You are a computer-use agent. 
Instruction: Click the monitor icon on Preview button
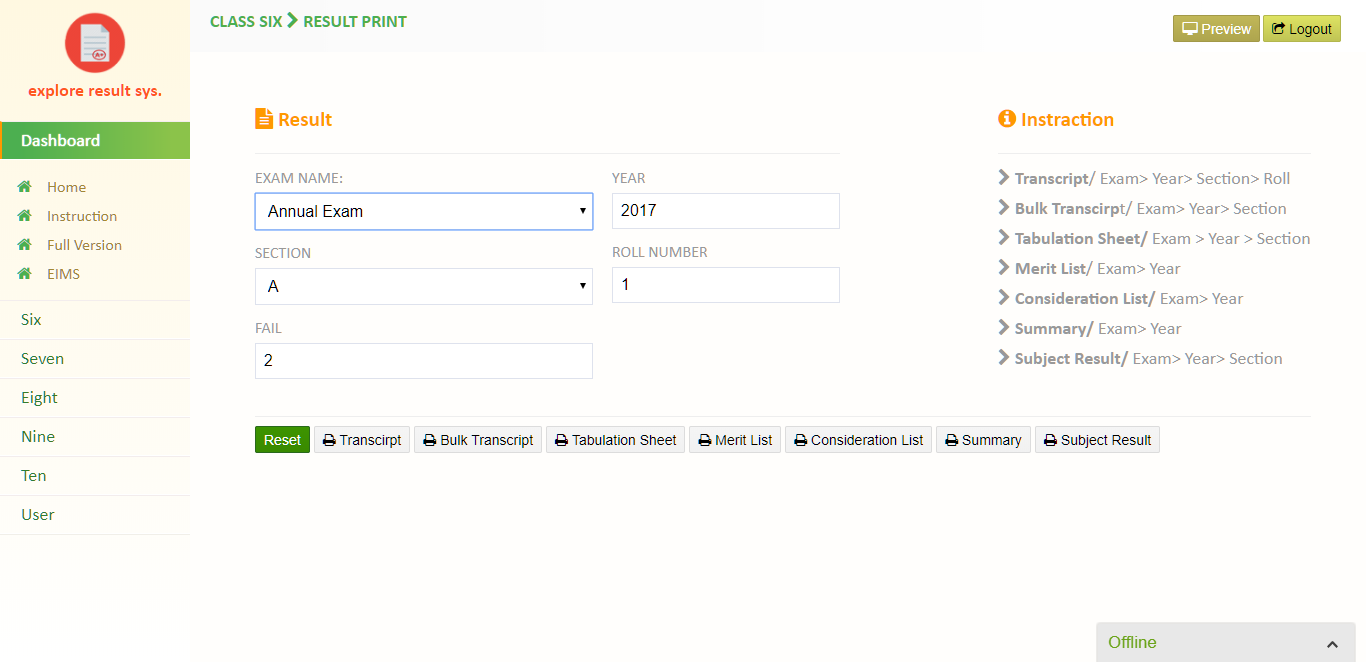pos(1190,29)
